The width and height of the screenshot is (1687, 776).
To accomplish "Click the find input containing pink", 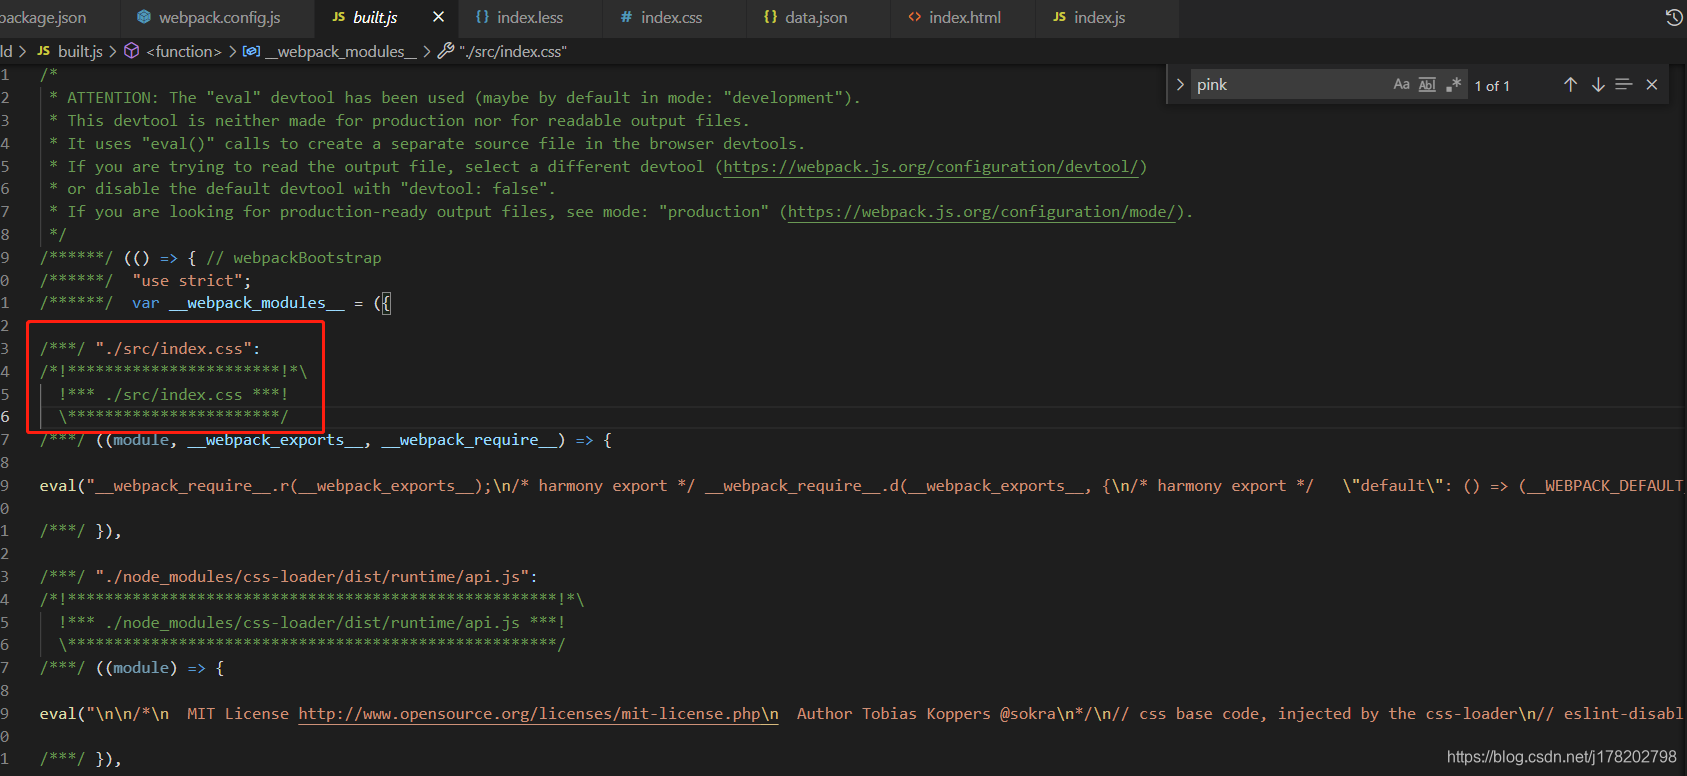I will click(1290, 85).
